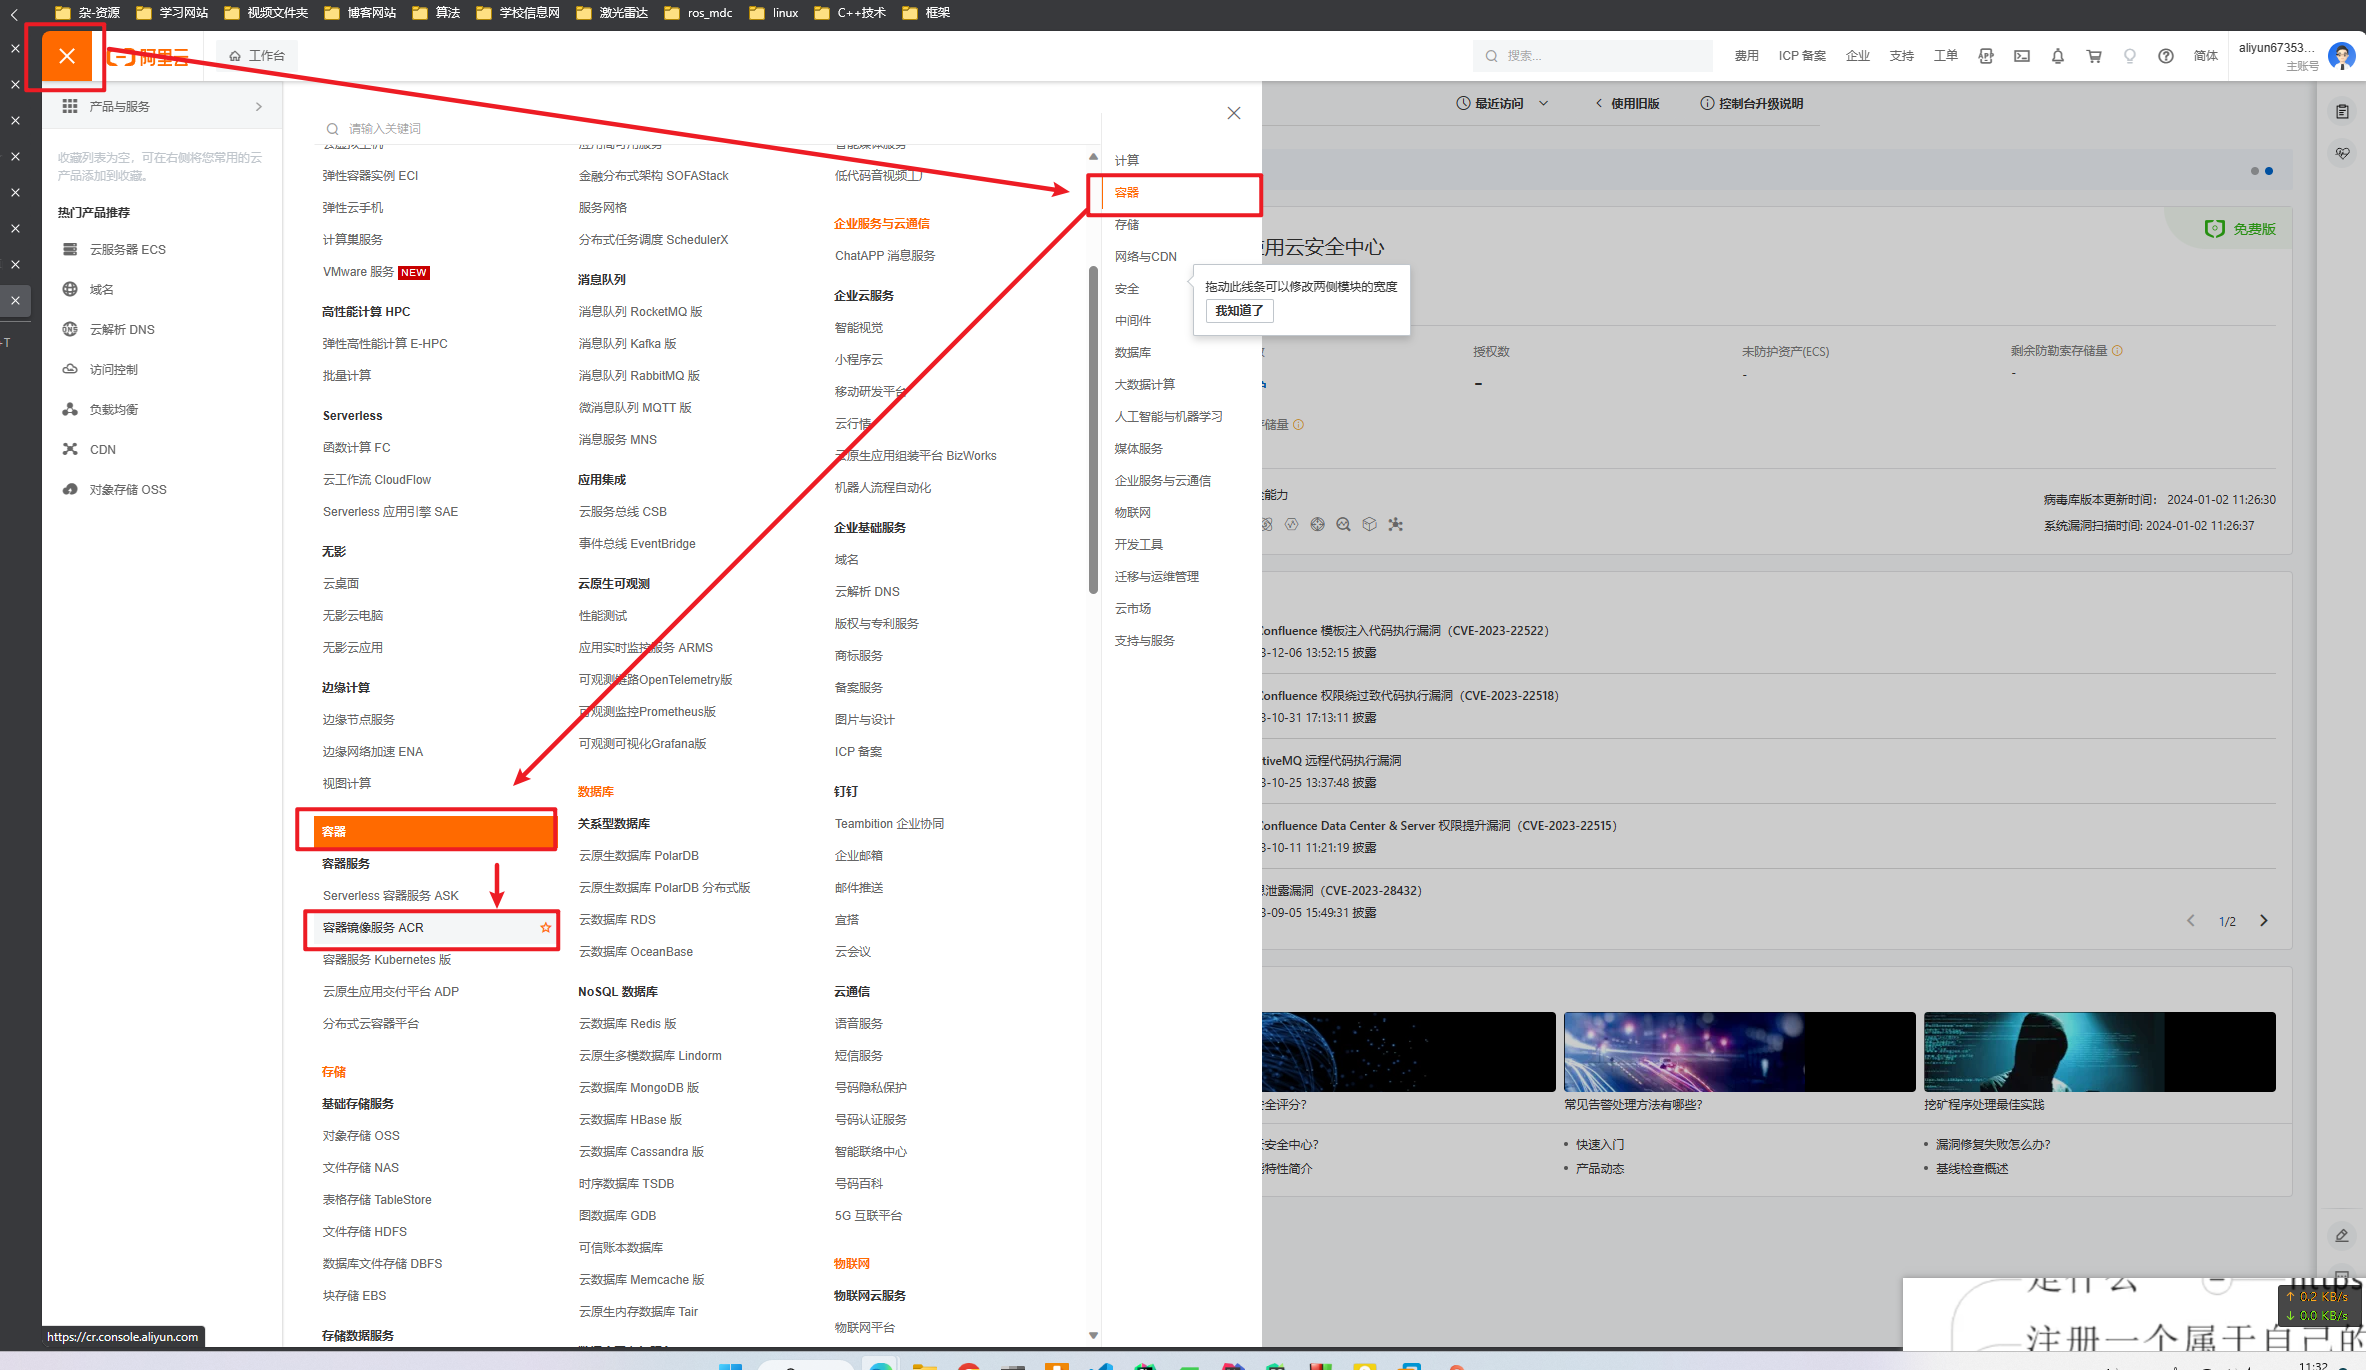Image resolution: width=2366 pixels, height=1370 pixels.
Task: Click the notification bell icon
Action: click(x=2057, y=56)
